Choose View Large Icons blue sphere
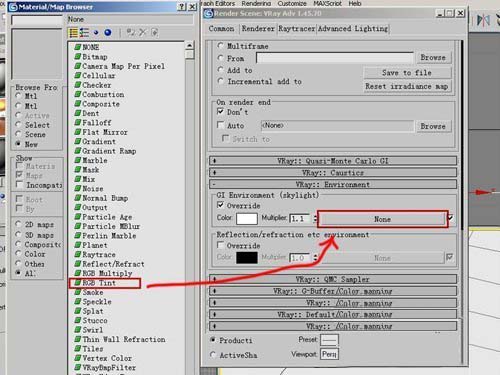Screen dimensions: 500x375 pos(108,33)
